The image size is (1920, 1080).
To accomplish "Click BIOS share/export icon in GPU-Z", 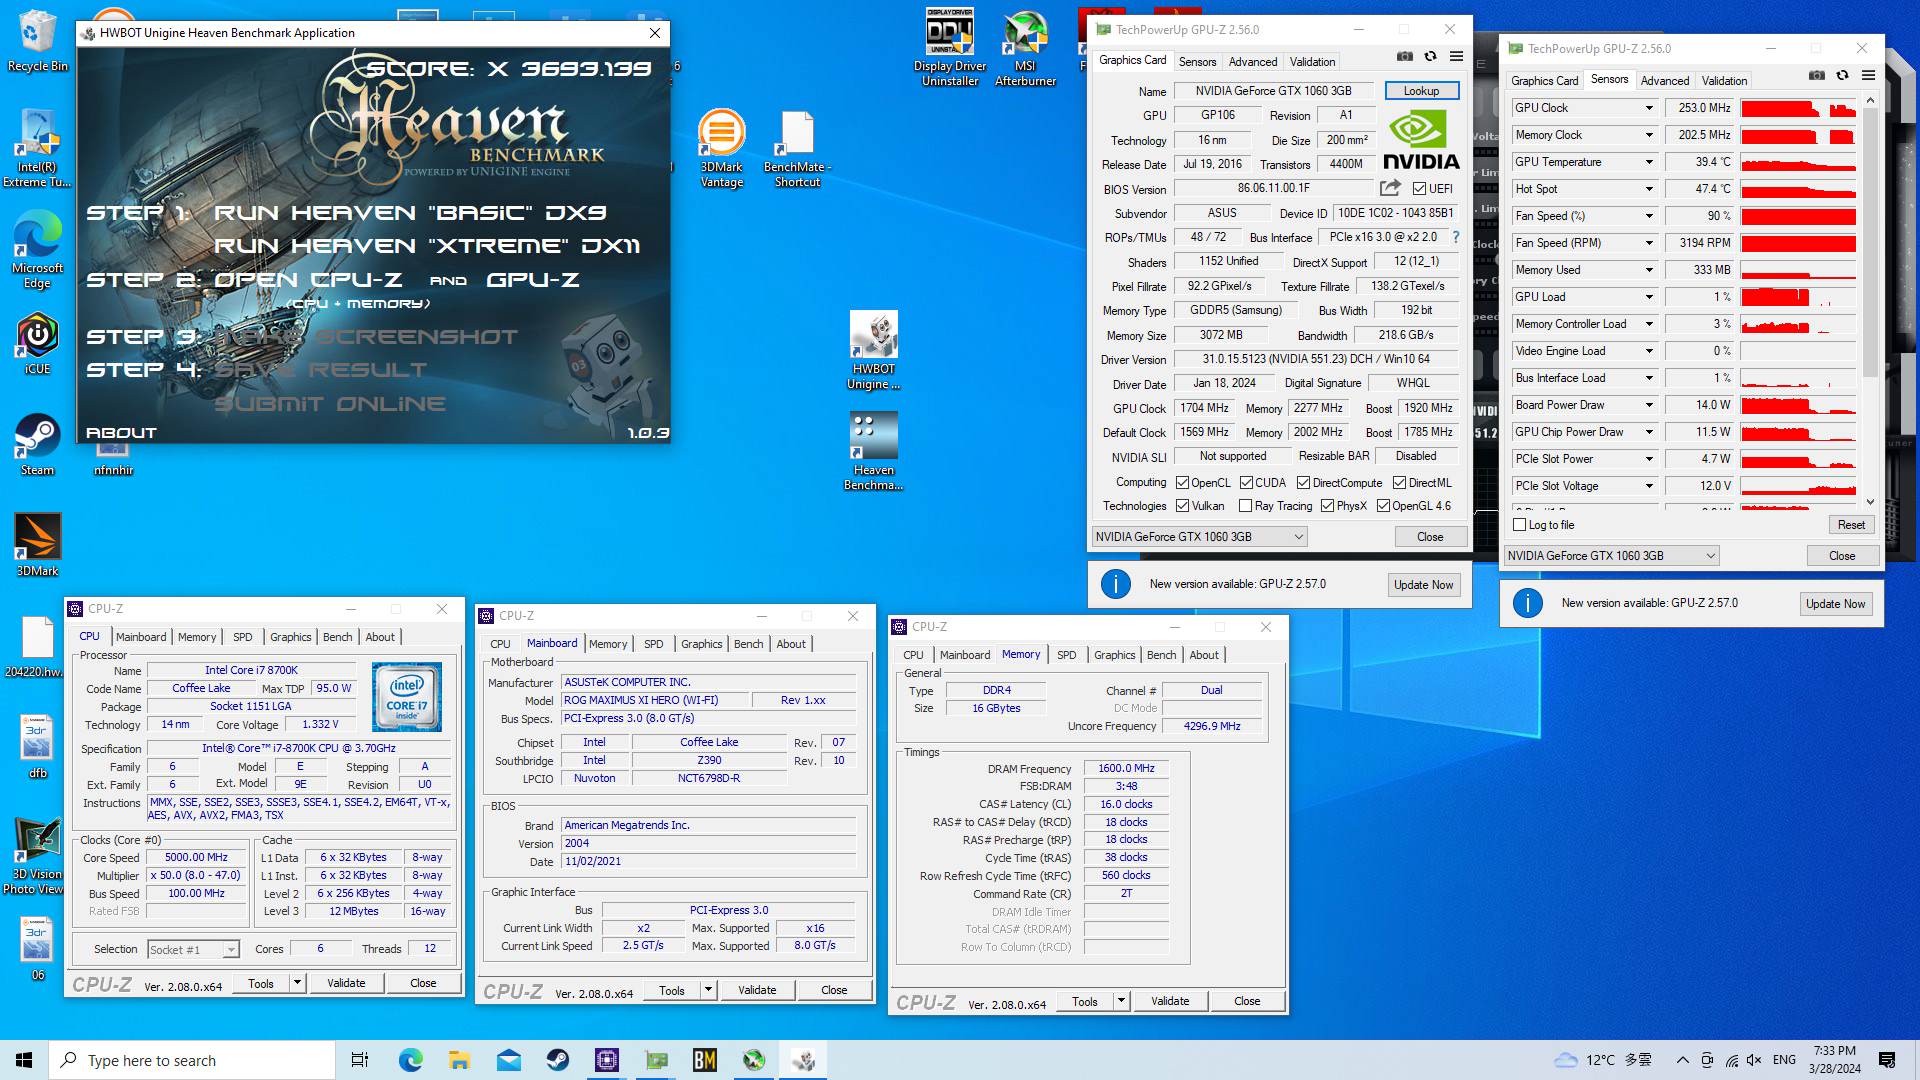I will (x=1390, y=188).
